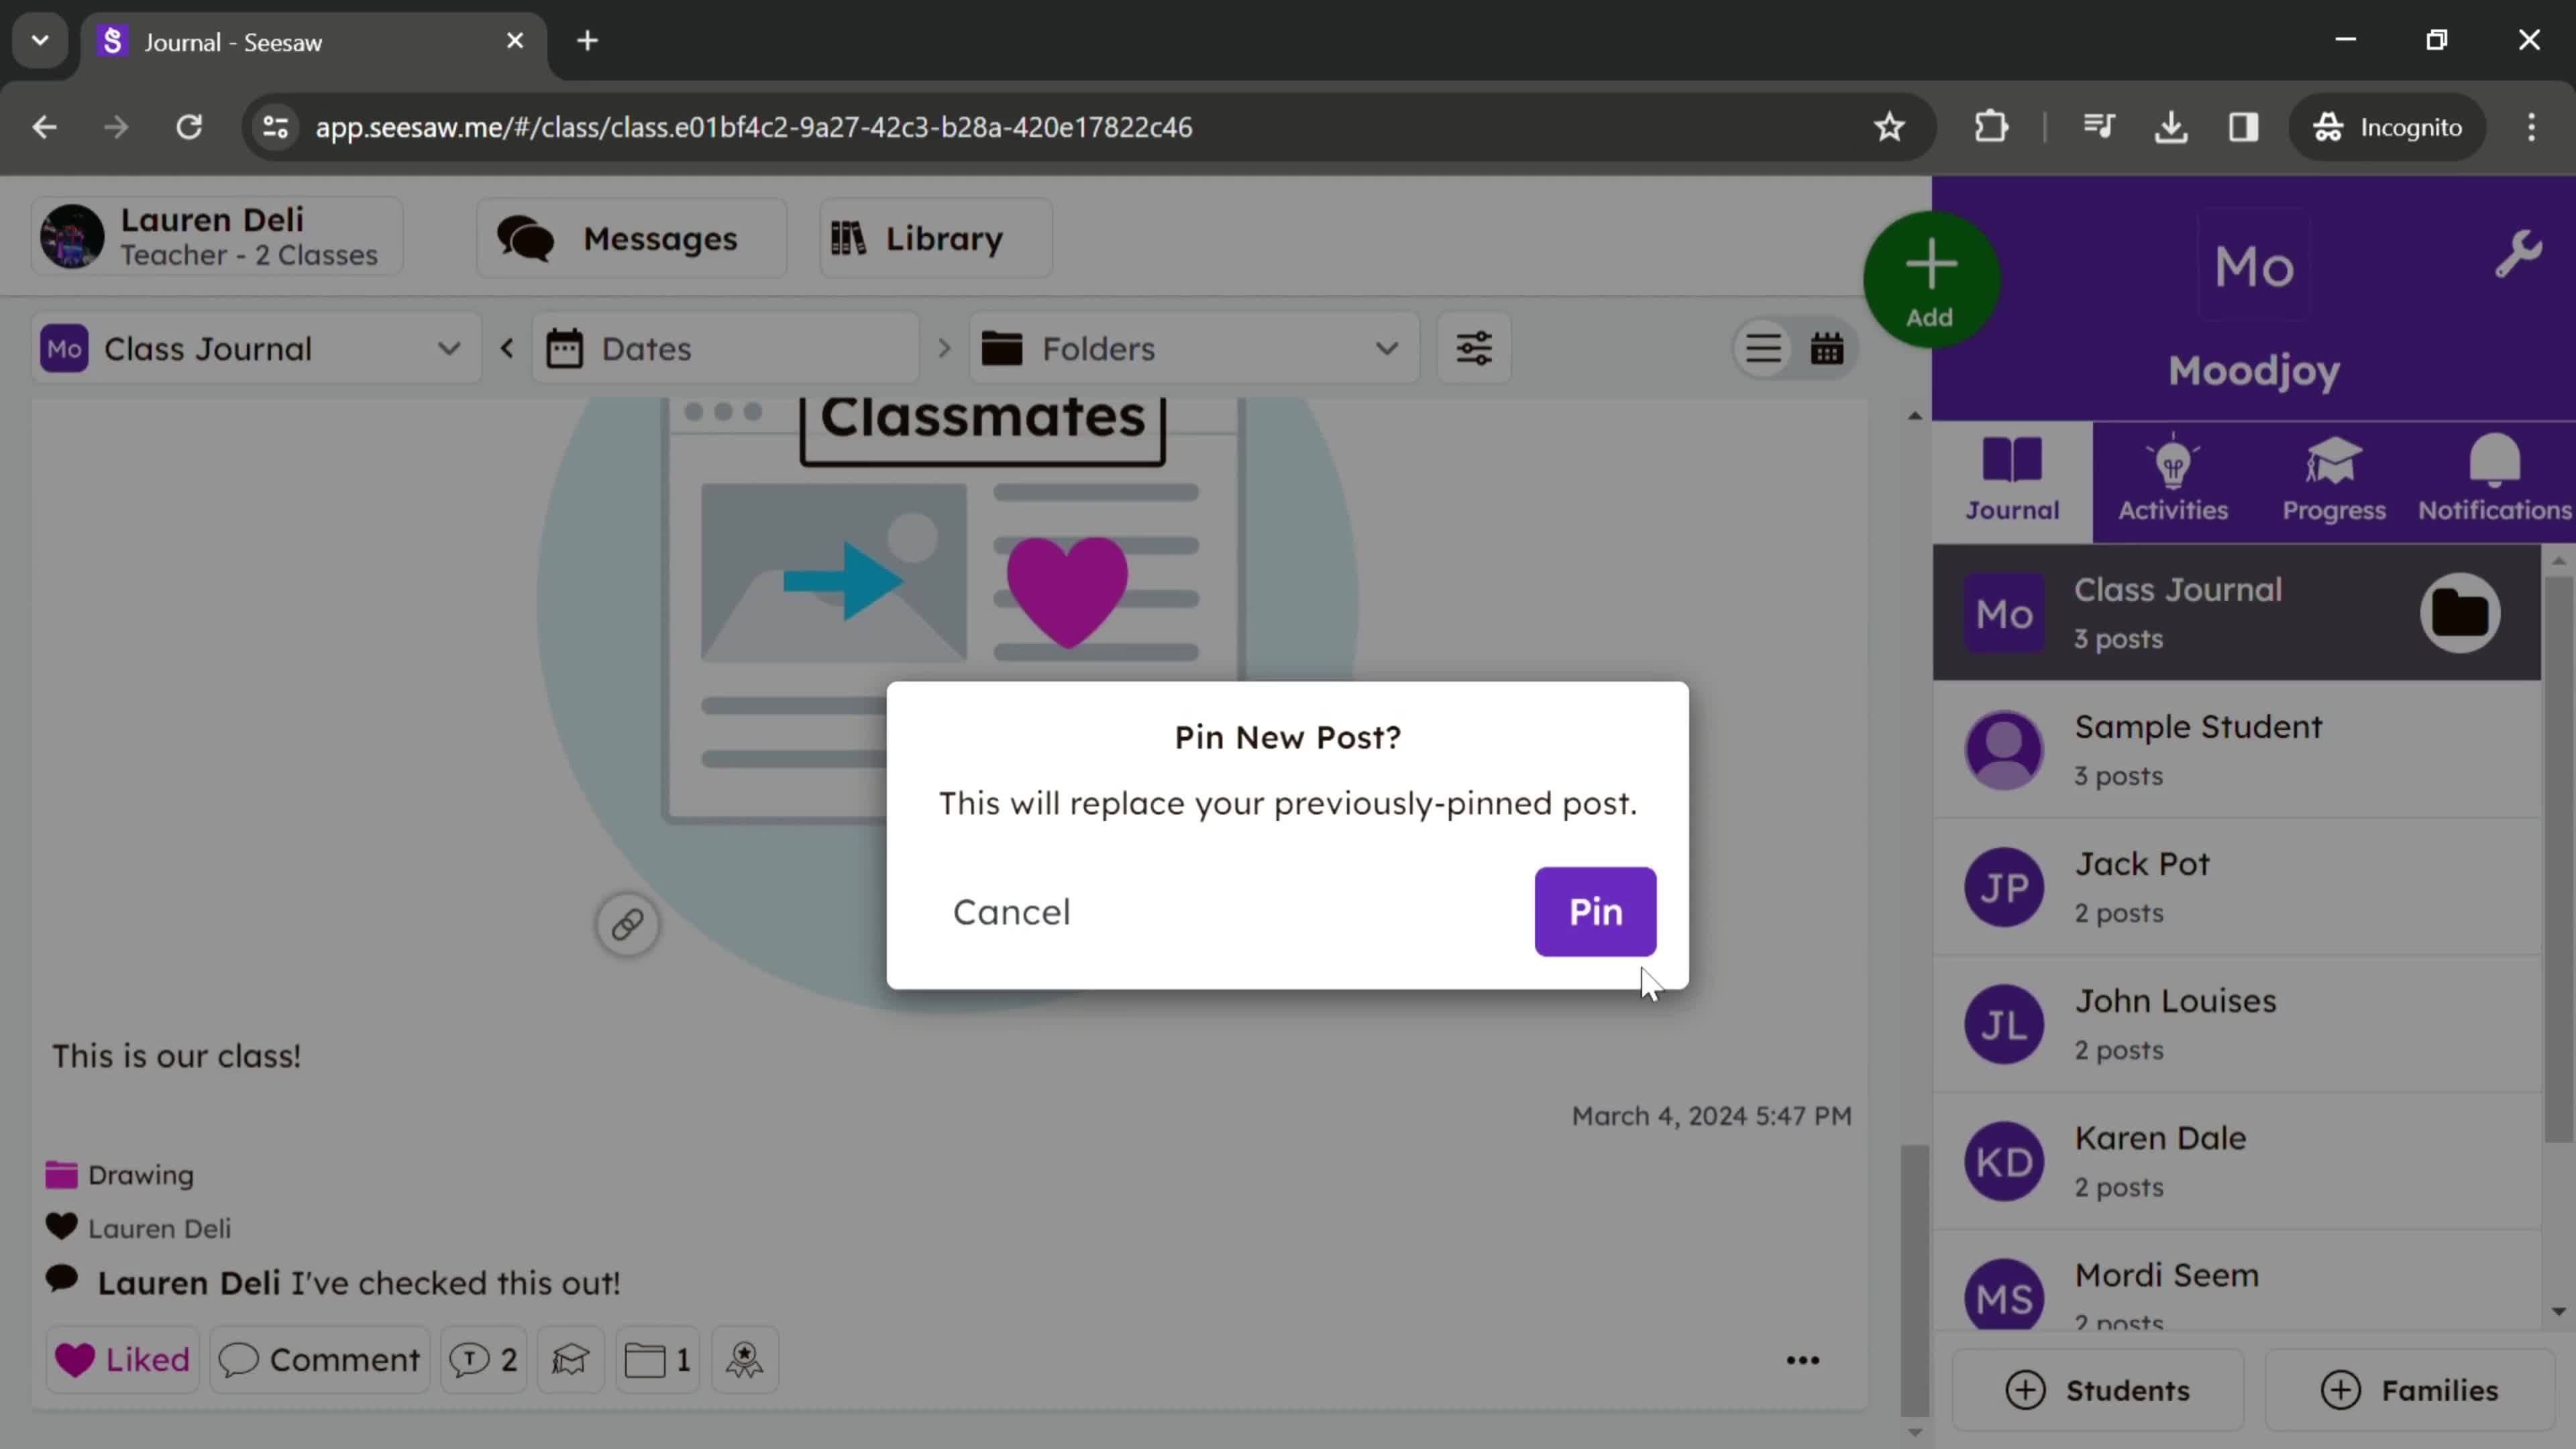The image size is (2576, 1449).
Task: Switch to the Activities tab
Action: [2173, 481]
